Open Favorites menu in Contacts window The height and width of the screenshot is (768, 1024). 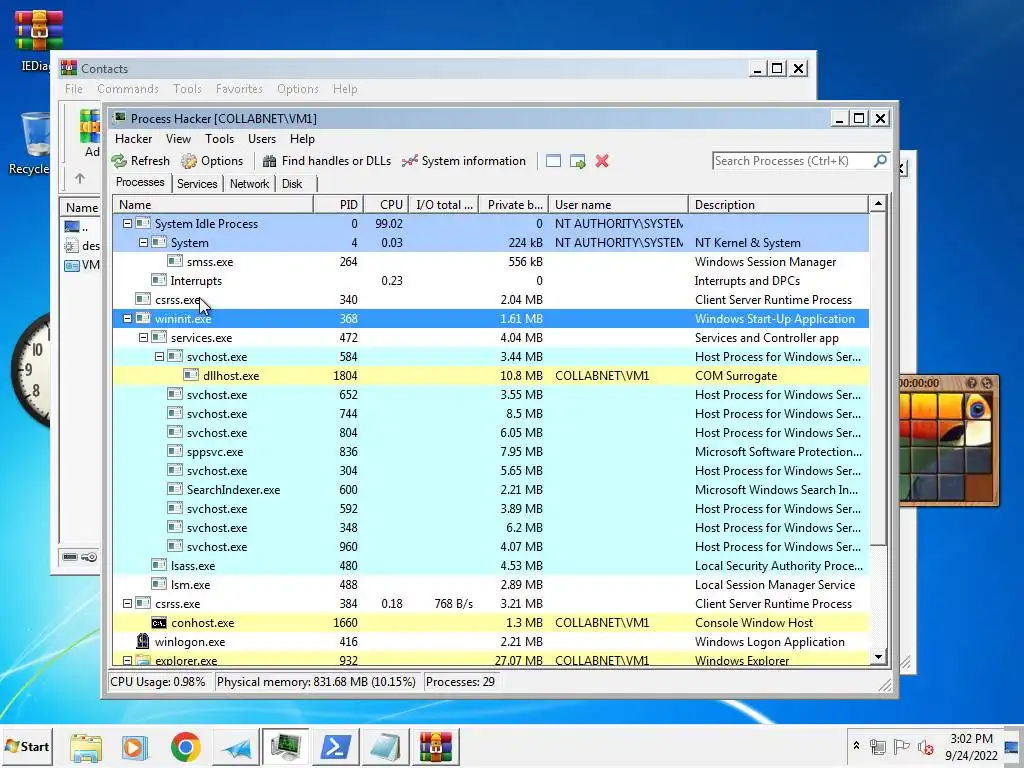coord(239,89)
